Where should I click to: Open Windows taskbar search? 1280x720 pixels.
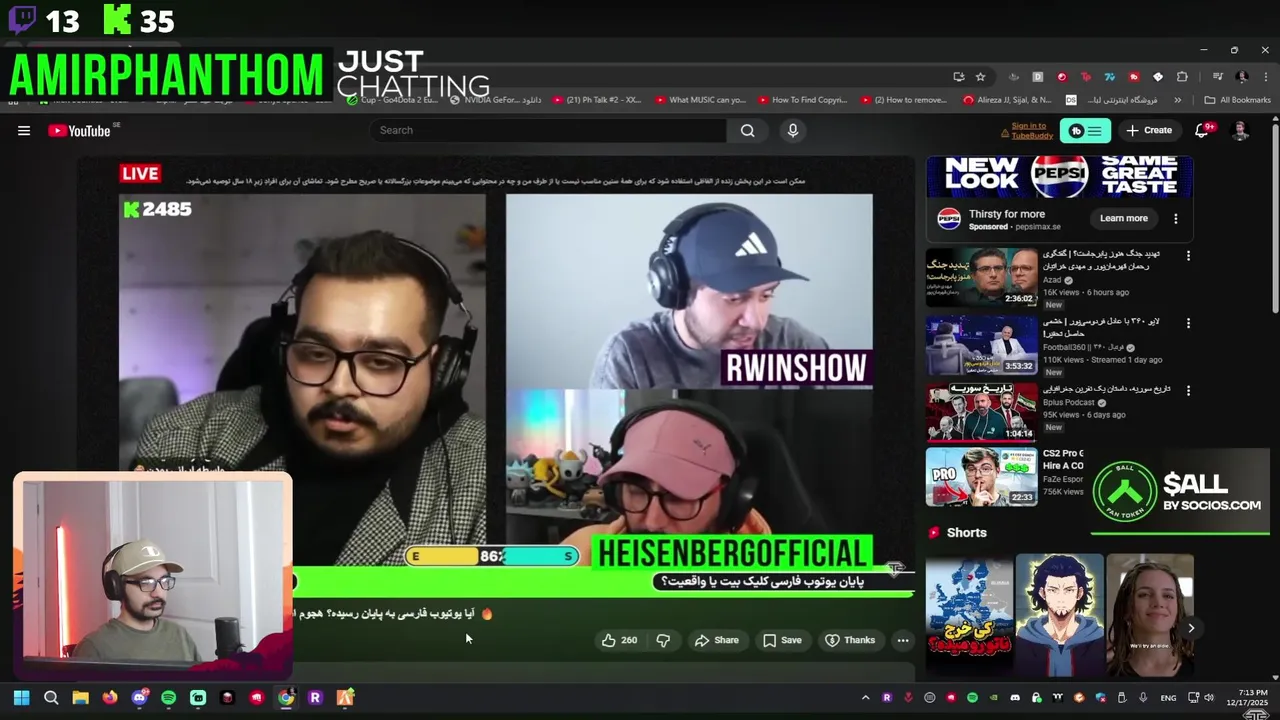coord(51,697)
